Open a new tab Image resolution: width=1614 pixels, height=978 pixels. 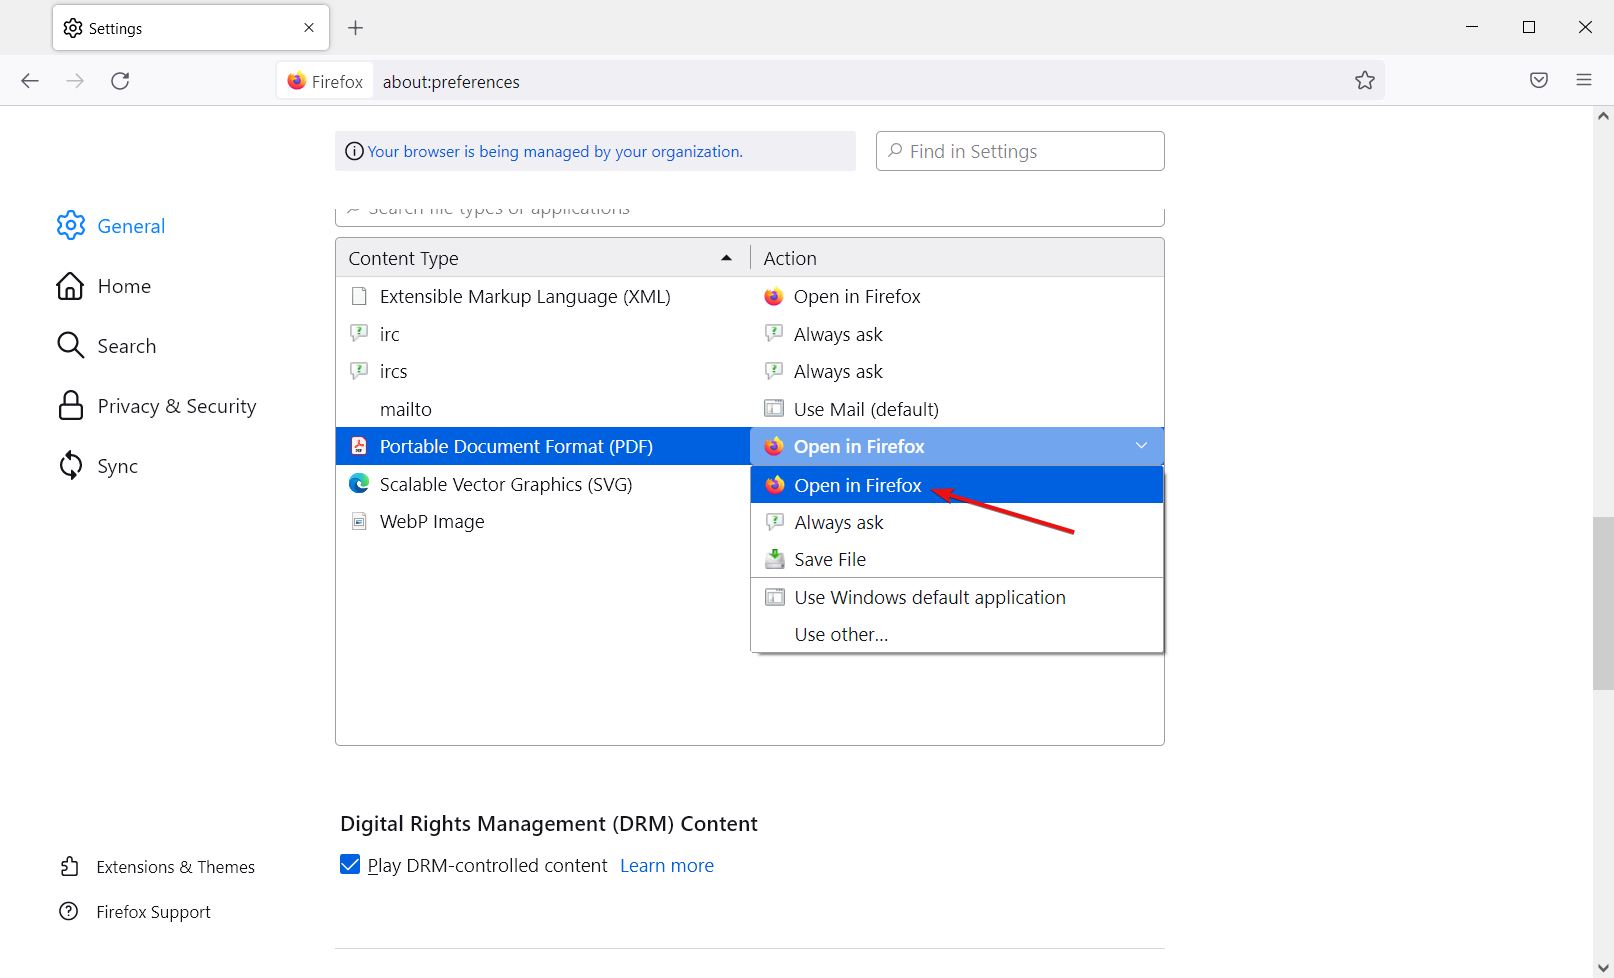pos(355,28)
